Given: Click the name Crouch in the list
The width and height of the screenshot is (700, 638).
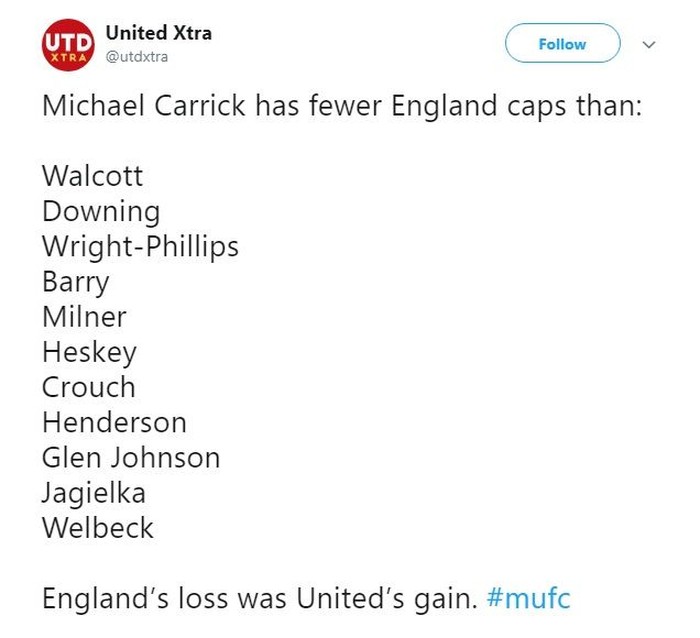Looking at the screenshot, I should pyautogui.click(x=88, y=387).
